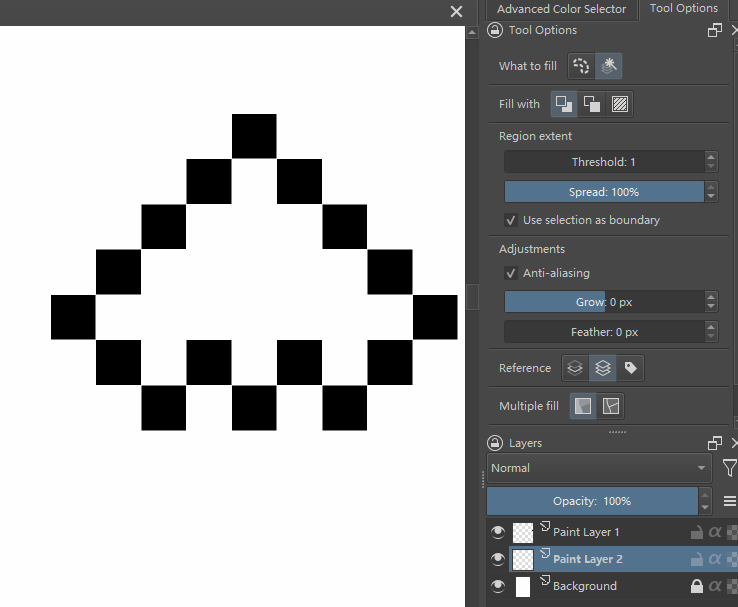
Task: Set fill with foreground color
Action: pyautogui.click(x=564, y=104)
